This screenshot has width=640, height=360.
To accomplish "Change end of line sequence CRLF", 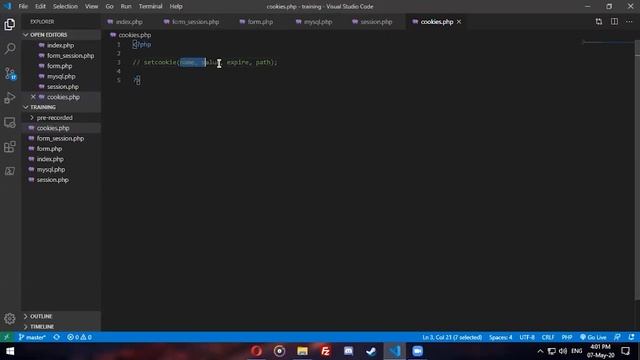I will tap(548, 337).
